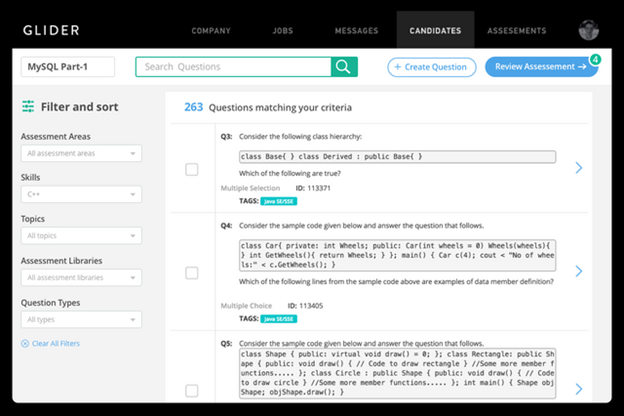Go to the COMPANY menu
The width and height of the screenshot is (624, 416).
pyautogui.click(x=211, y=31)
